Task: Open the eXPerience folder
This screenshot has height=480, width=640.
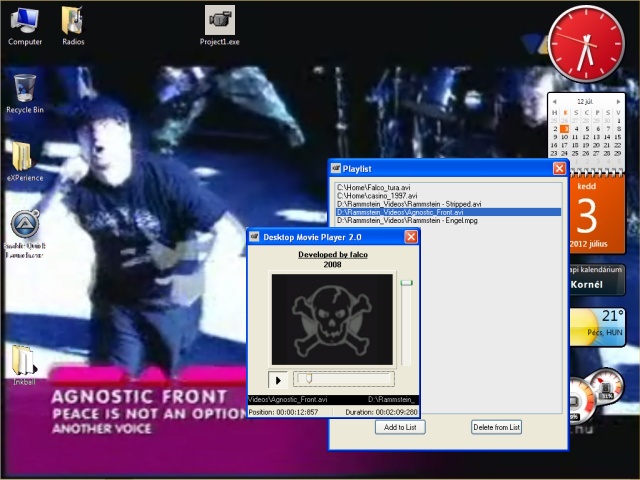Action: pyautogui.click(x=24, y=162)
